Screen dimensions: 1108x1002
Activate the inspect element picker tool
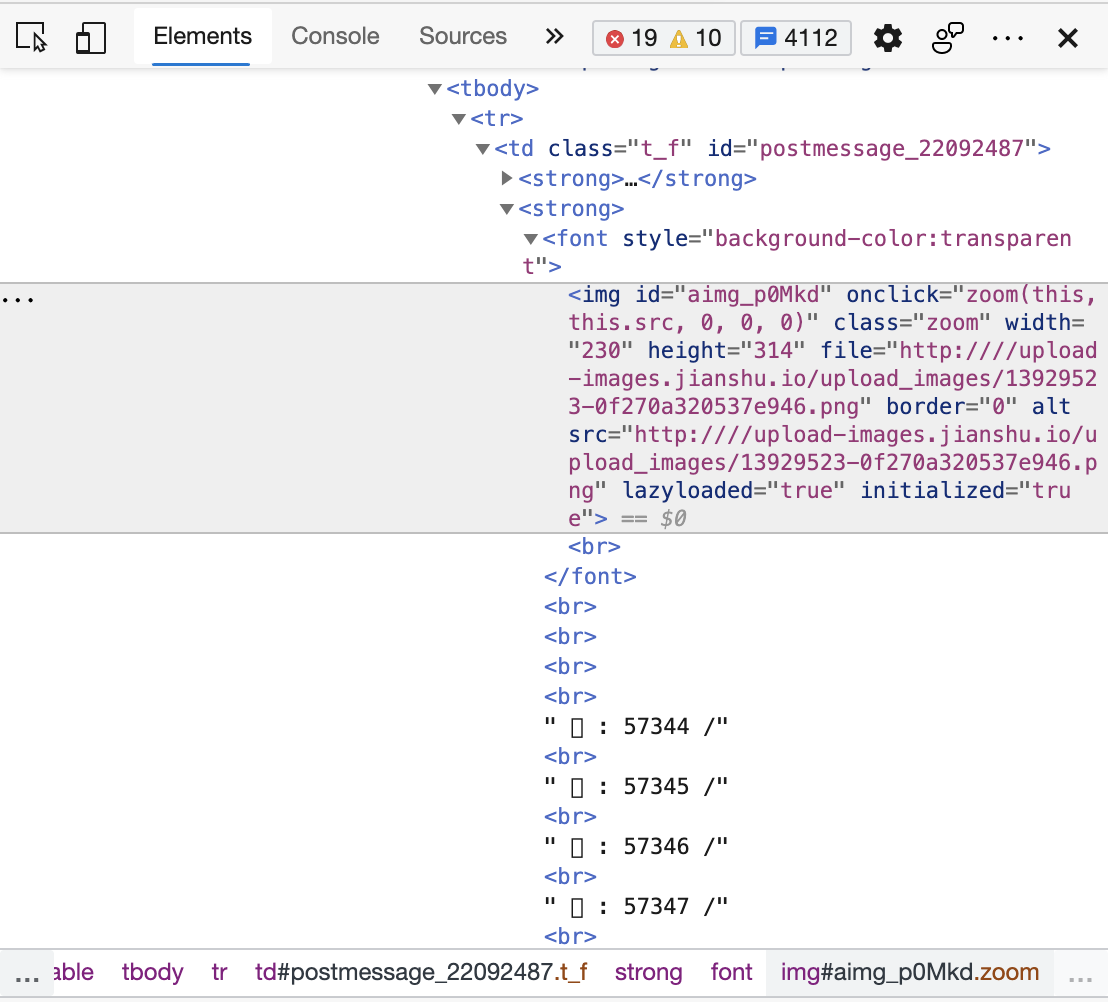32,38
